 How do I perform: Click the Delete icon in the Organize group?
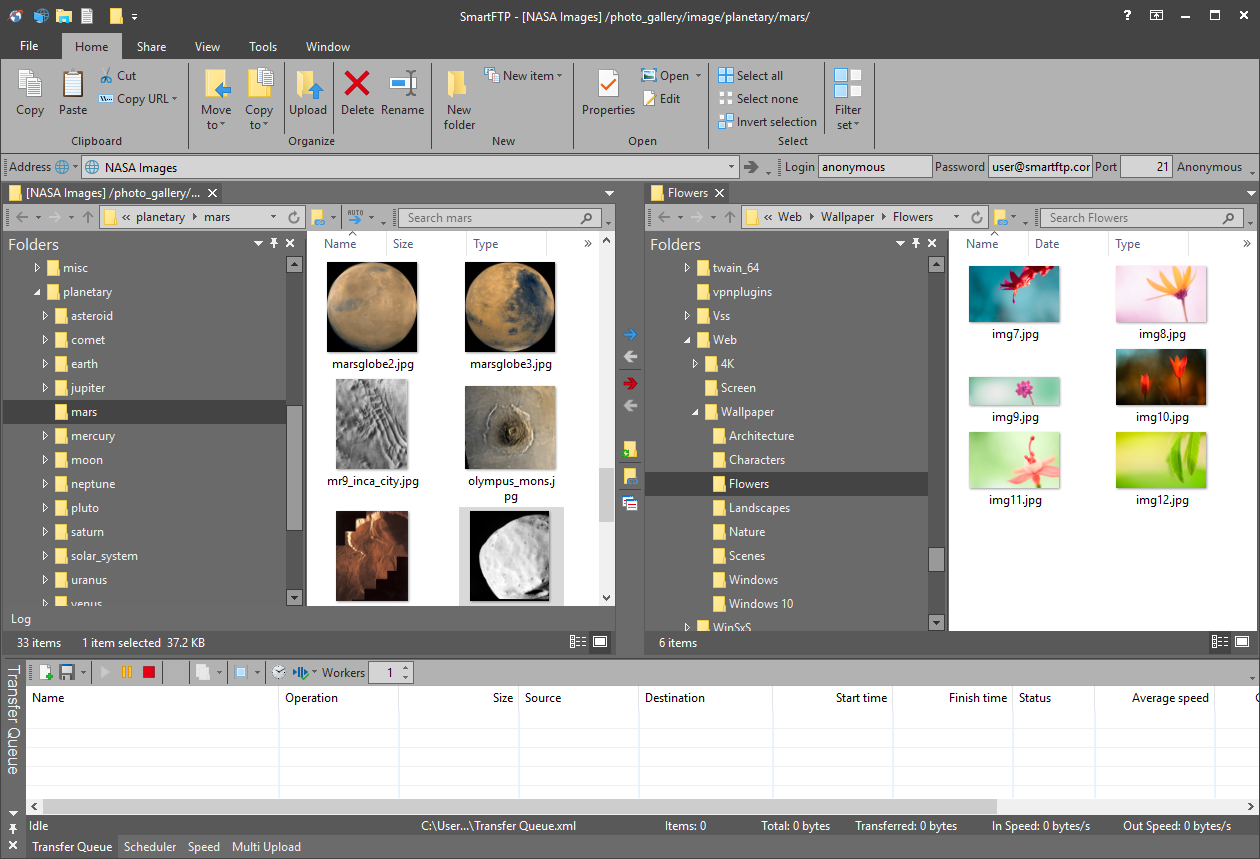coord(357,95)
